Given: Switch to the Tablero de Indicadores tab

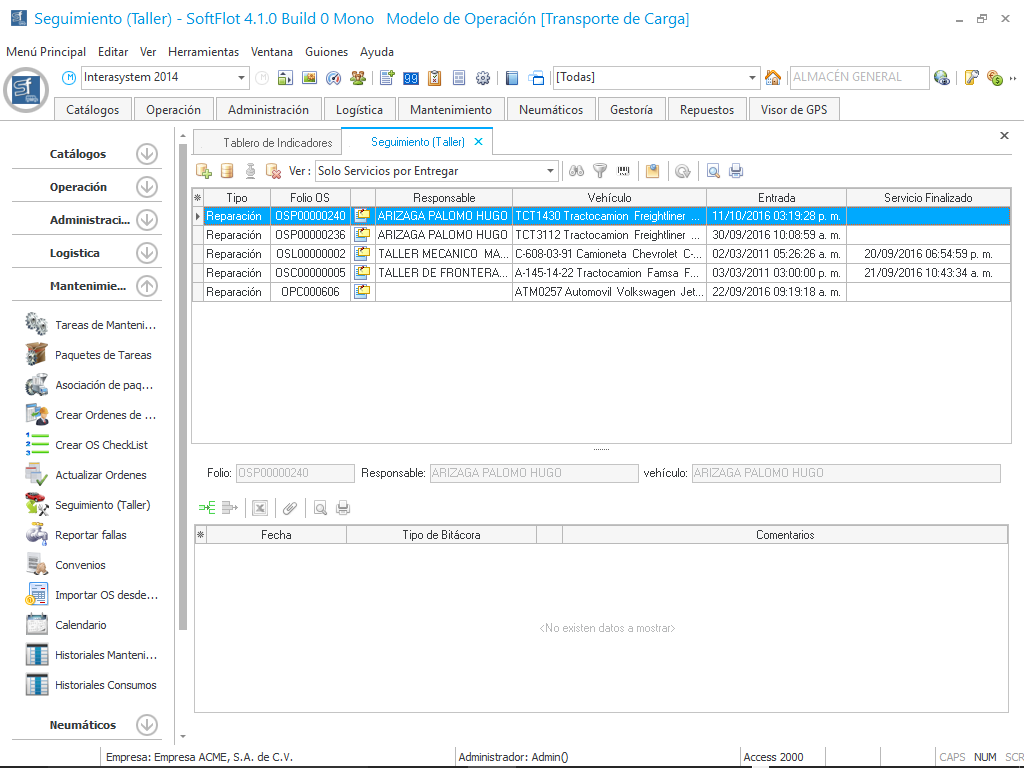Looking at the screenshot, I should point(277,143).
